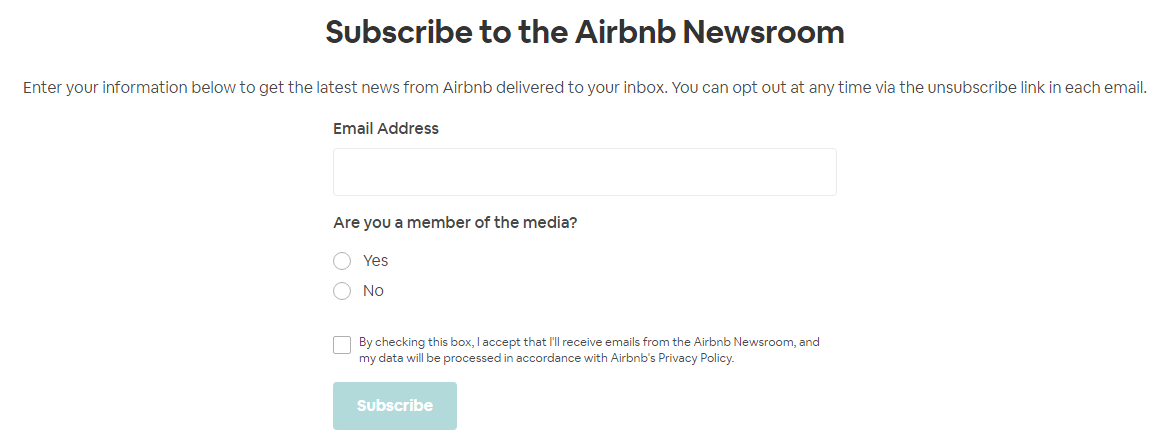1171x448 pixels.
Task: Check the email consent checkbox
Action: (x=342, y=345)
